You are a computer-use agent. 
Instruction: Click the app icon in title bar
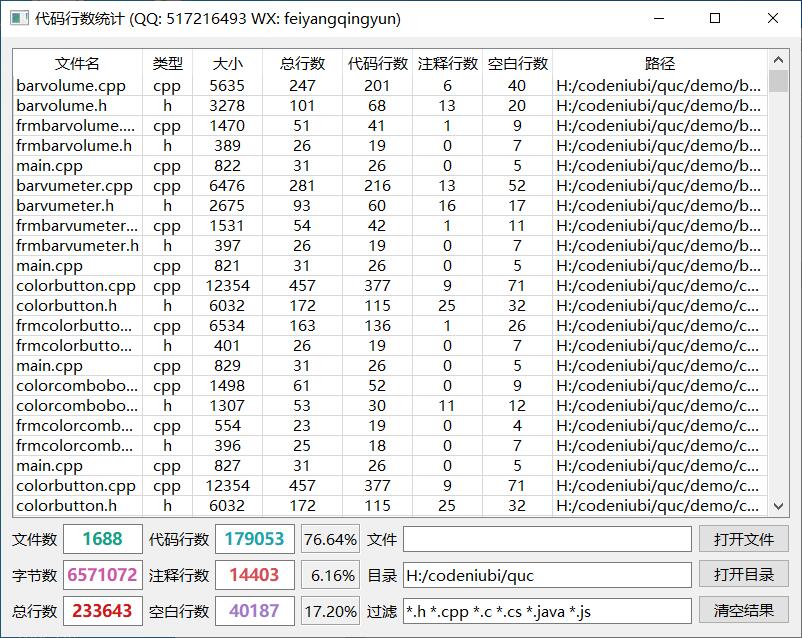(18, 18)
